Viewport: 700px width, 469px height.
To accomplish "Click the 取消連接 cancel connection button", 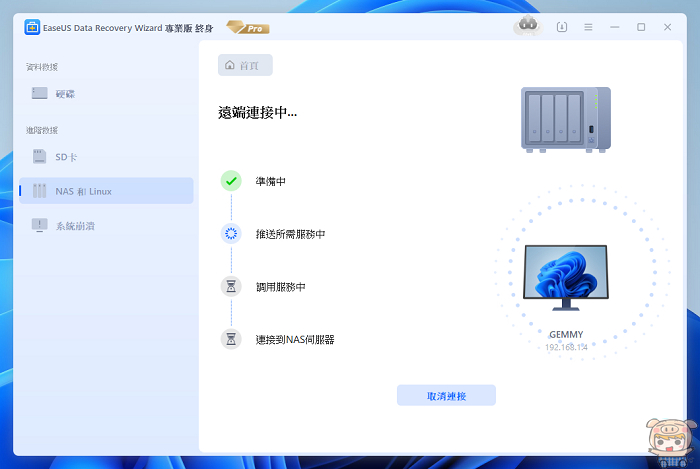I will coord(446,396).
